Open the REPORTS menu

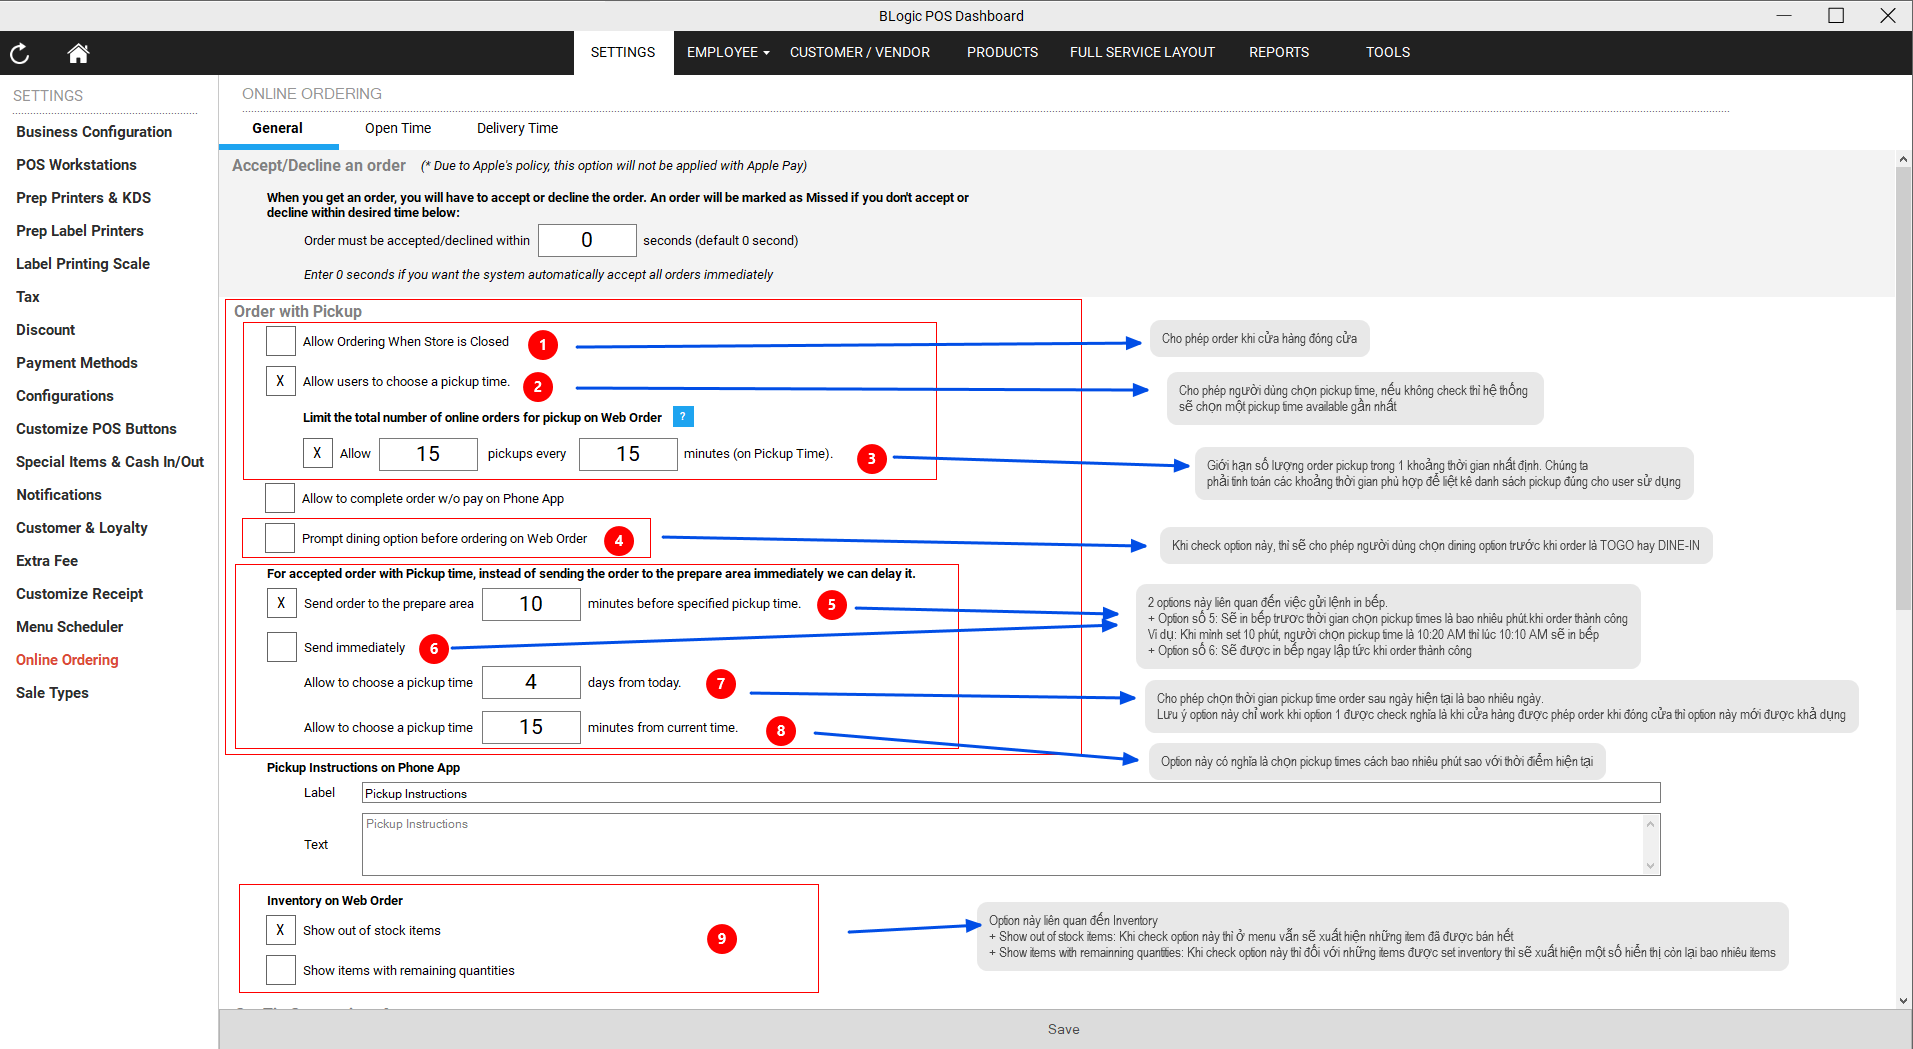pos(1278,53)
